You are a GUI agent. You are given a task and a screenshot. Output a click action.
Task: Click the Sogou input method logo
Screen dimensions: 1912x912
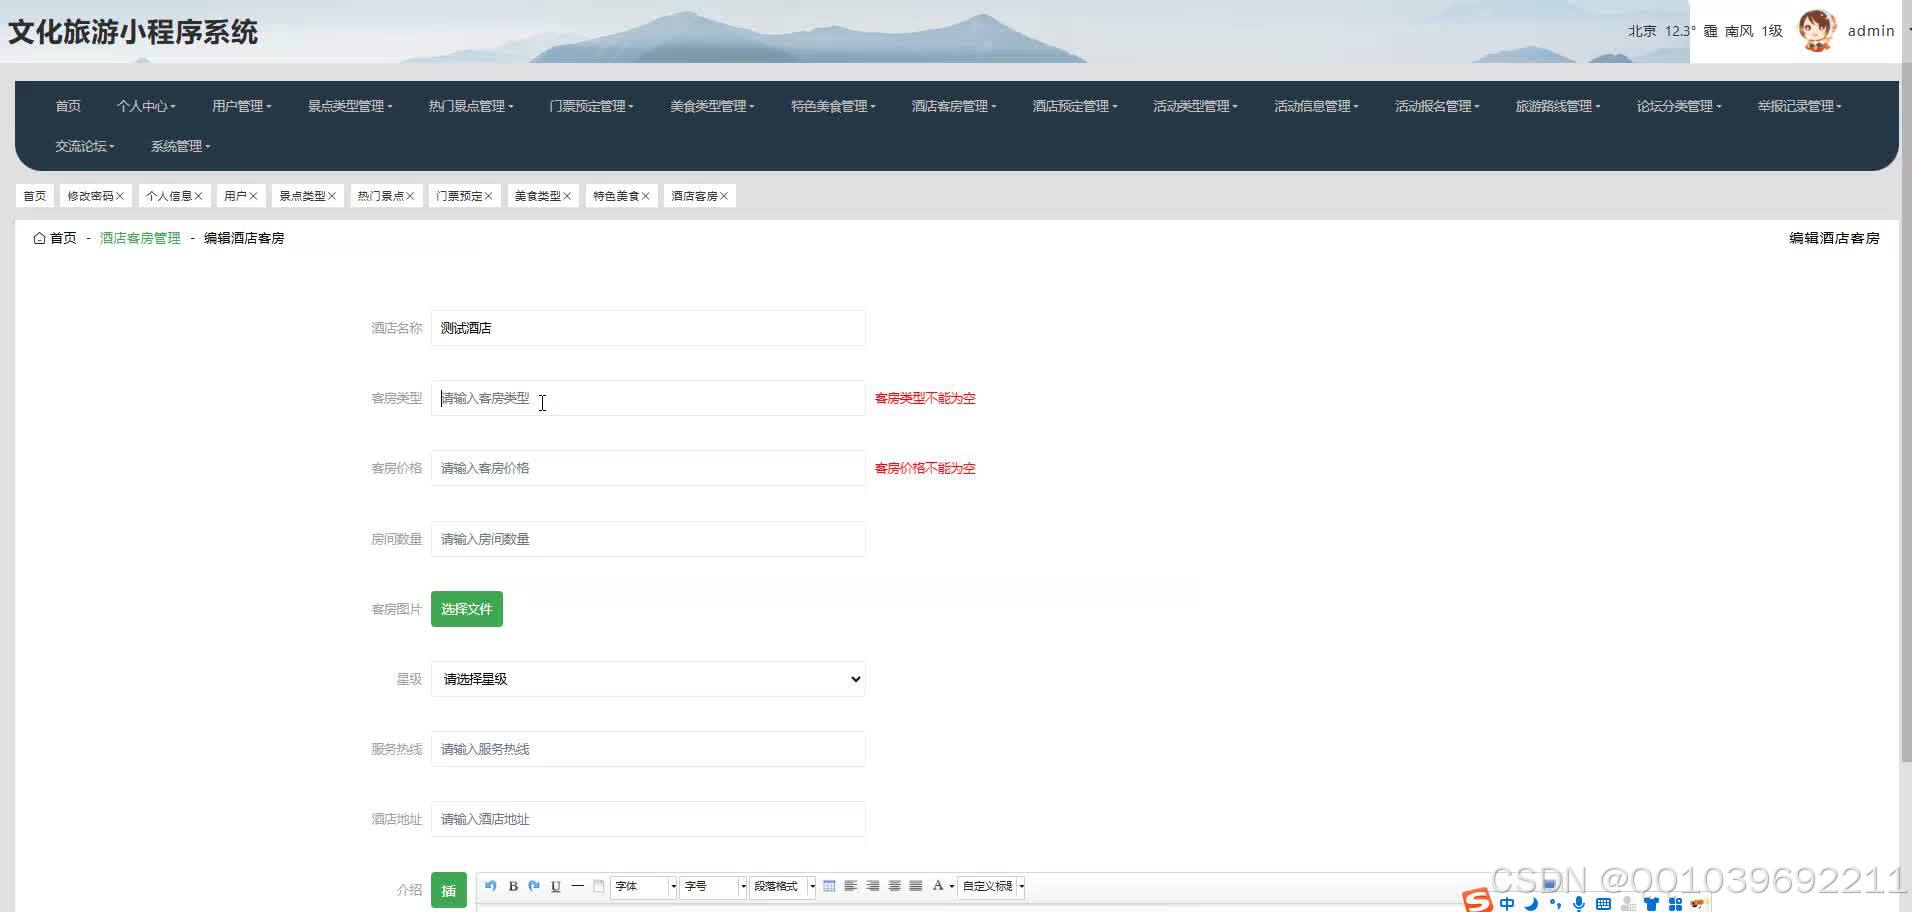pos(1477,900)
